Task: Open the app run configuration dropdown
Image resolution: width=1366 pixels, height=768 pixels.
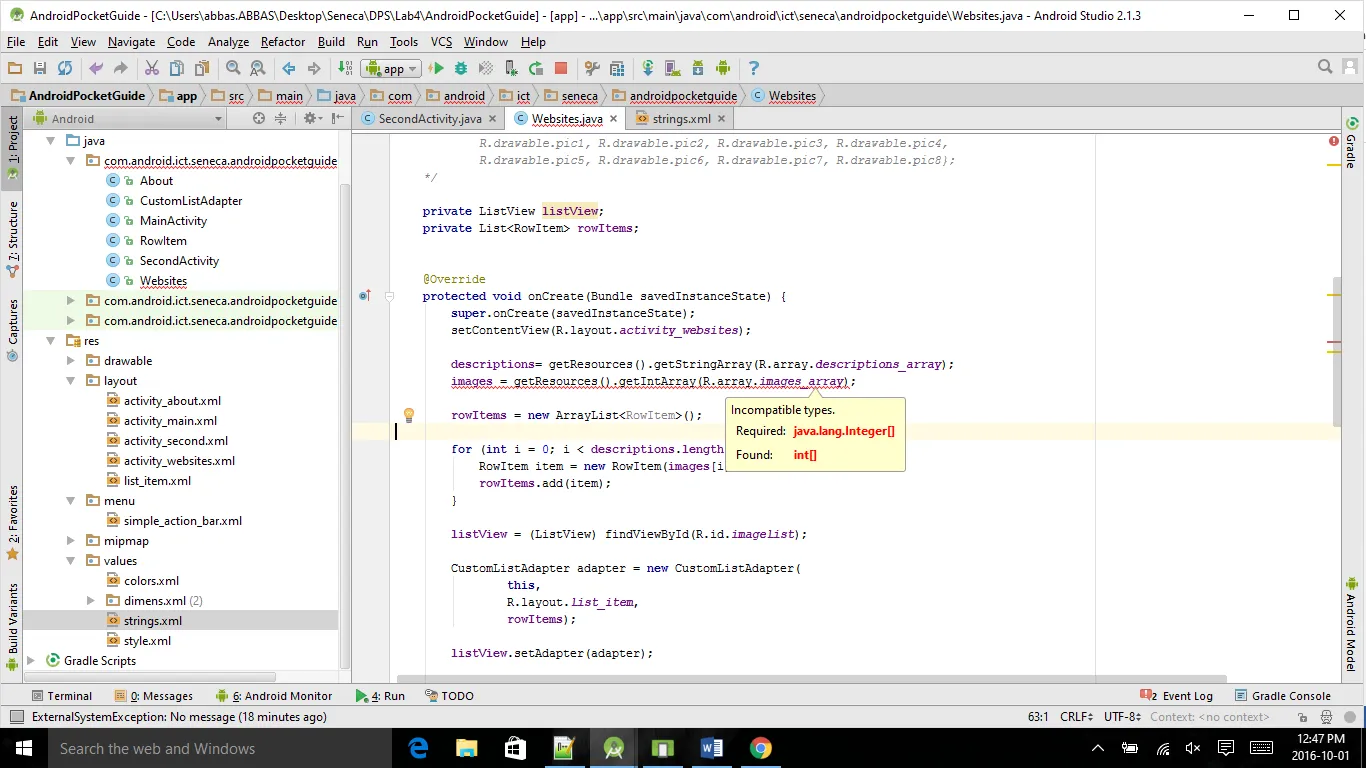Action: 392,68
